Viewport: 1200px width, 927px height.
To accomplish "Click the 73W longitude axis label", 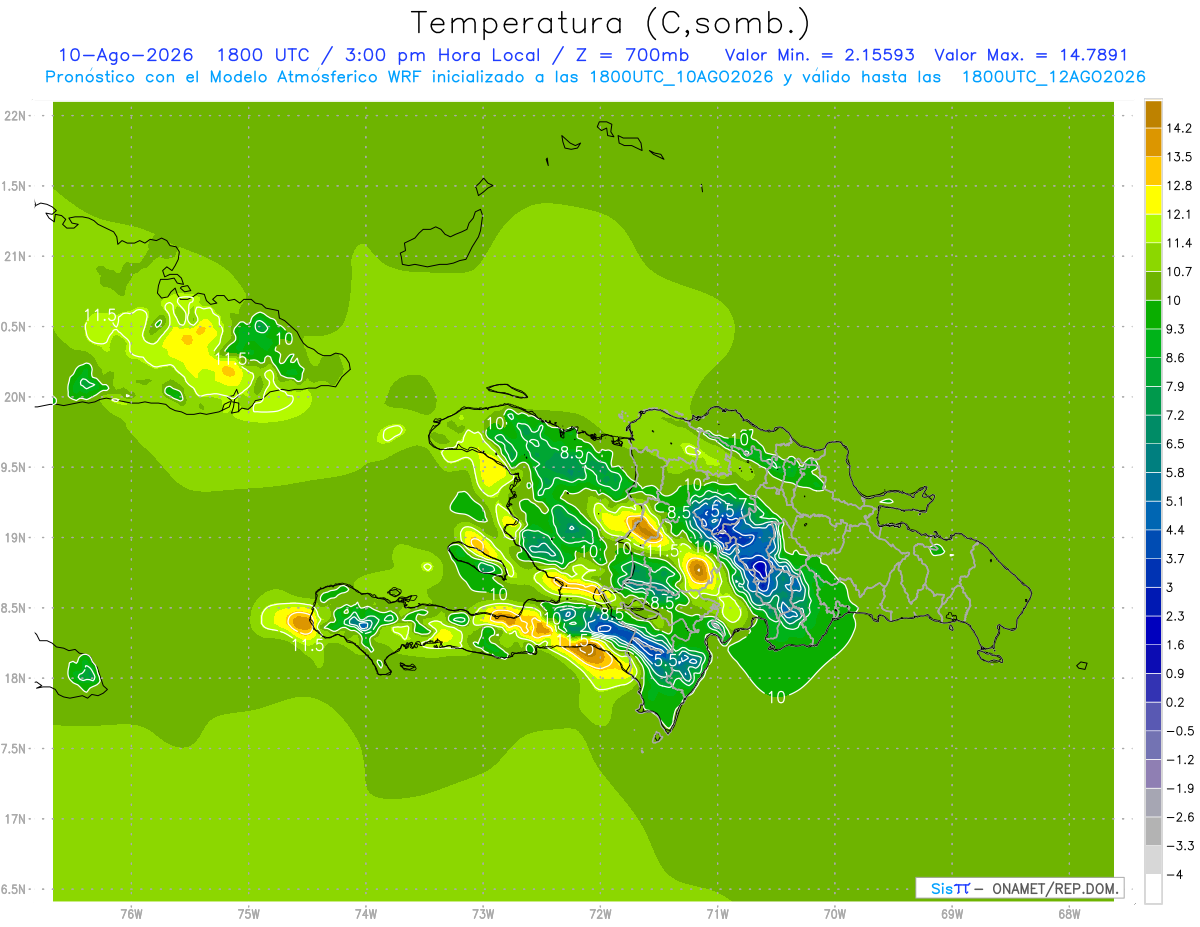I will tap(483, 914).
